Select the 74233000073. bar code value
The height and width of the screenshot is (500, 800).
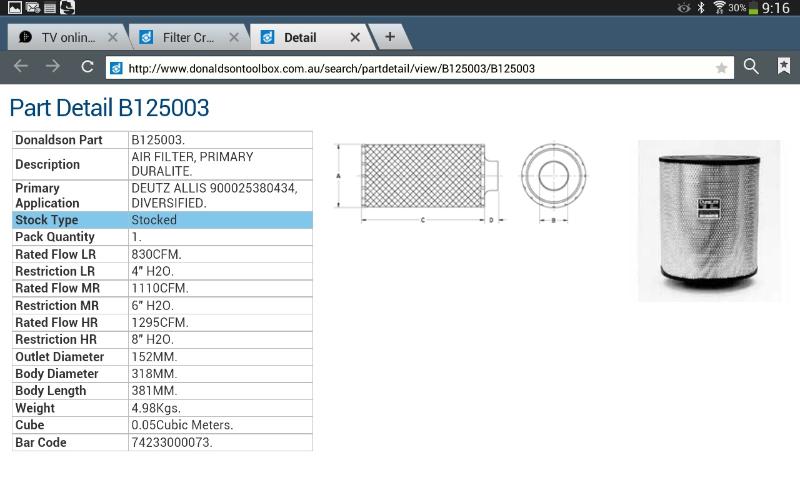[x=172, y=442]
